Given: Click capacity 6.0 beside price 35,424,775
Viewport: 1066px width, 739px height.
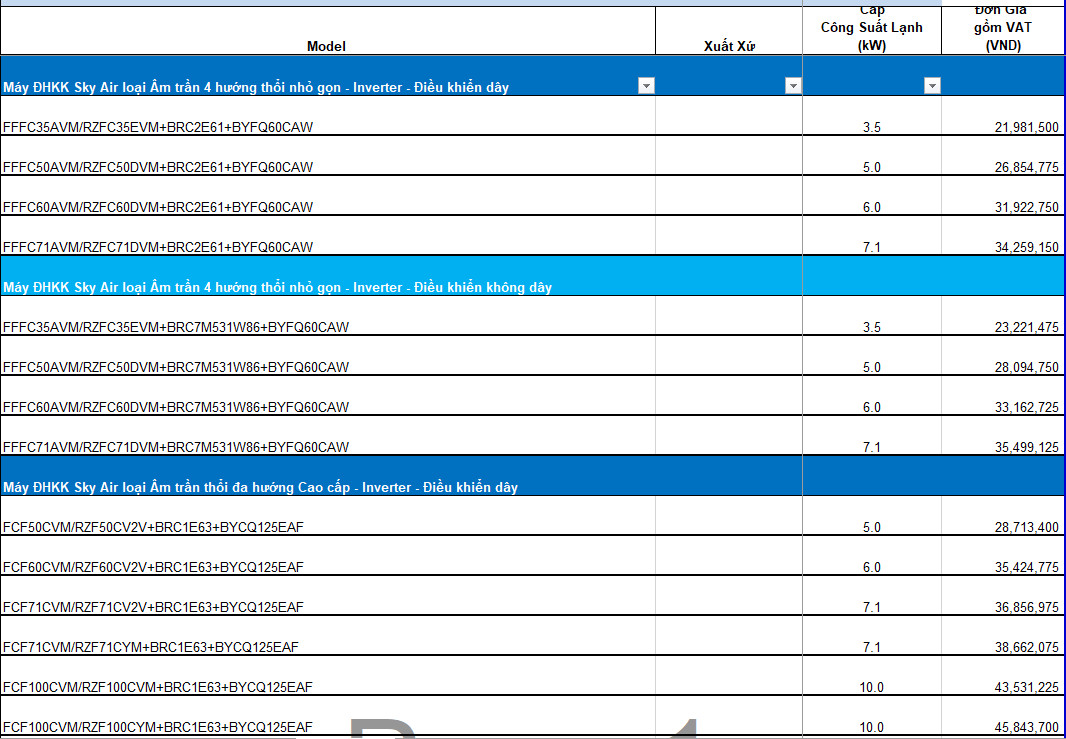Looking at the screenshot, I should (872, 568).
